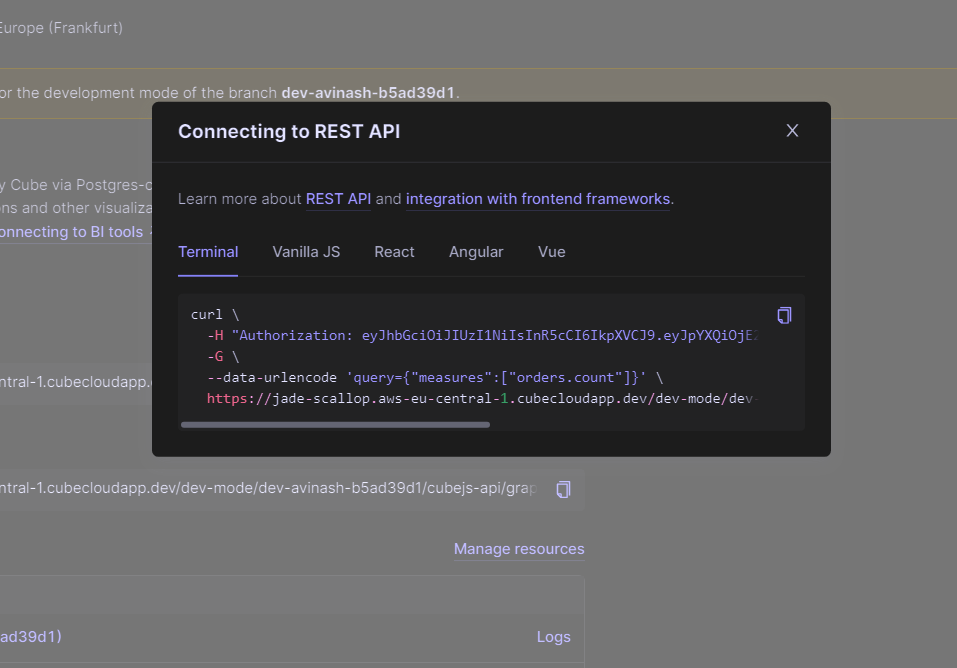
Task: Copy the curl command using the copy icon
Action: click(x=783, y=314)
